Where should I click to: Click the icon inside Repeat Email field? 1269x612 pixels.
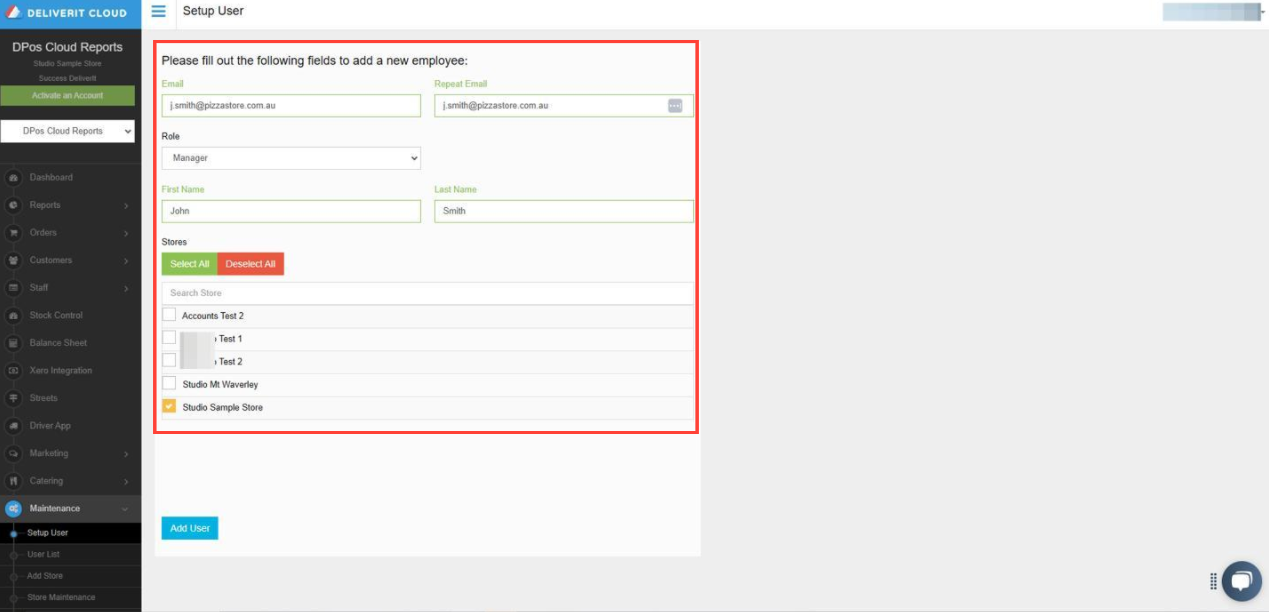[675, 105]
